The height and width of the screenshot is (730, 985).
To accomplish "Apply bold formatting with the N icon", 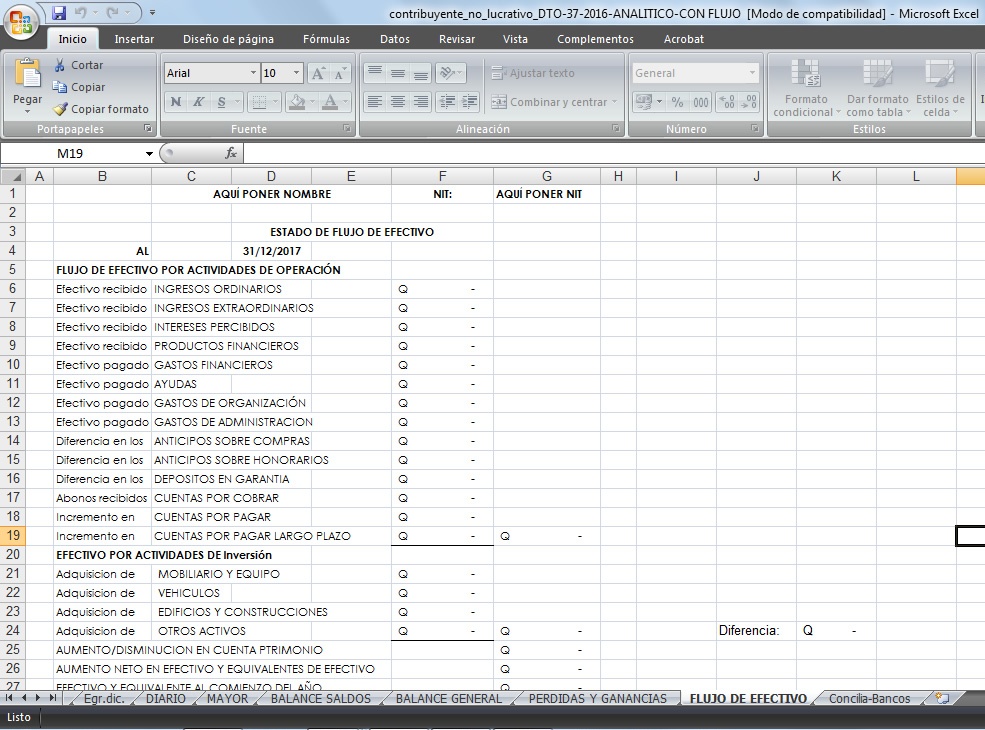I will [x=175, y=100].
